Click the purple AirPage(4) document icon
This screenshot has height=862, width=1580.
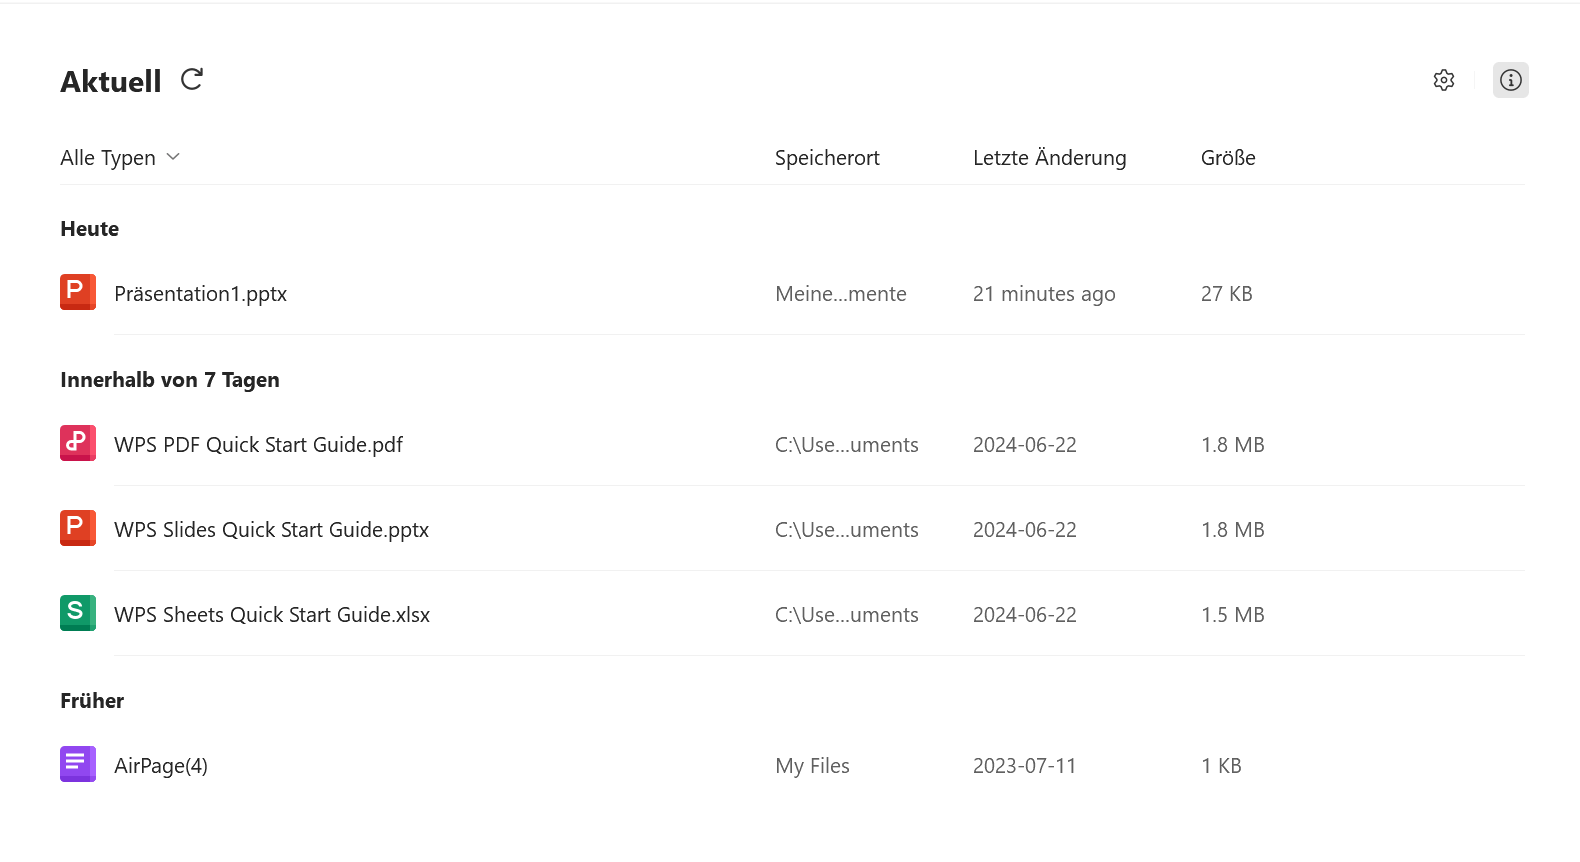tap(78, 764)
